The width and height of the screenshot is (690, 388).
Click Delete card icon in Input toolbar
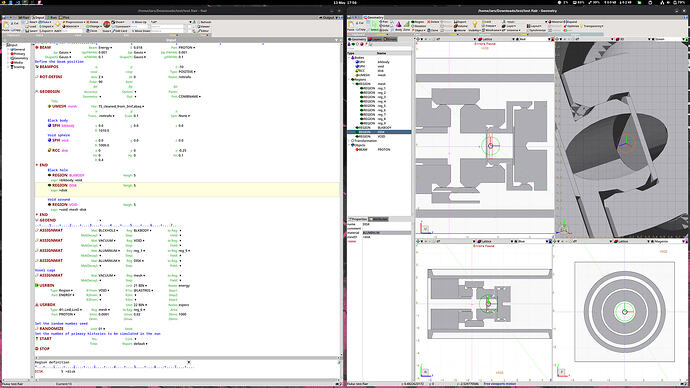(91, 22)
